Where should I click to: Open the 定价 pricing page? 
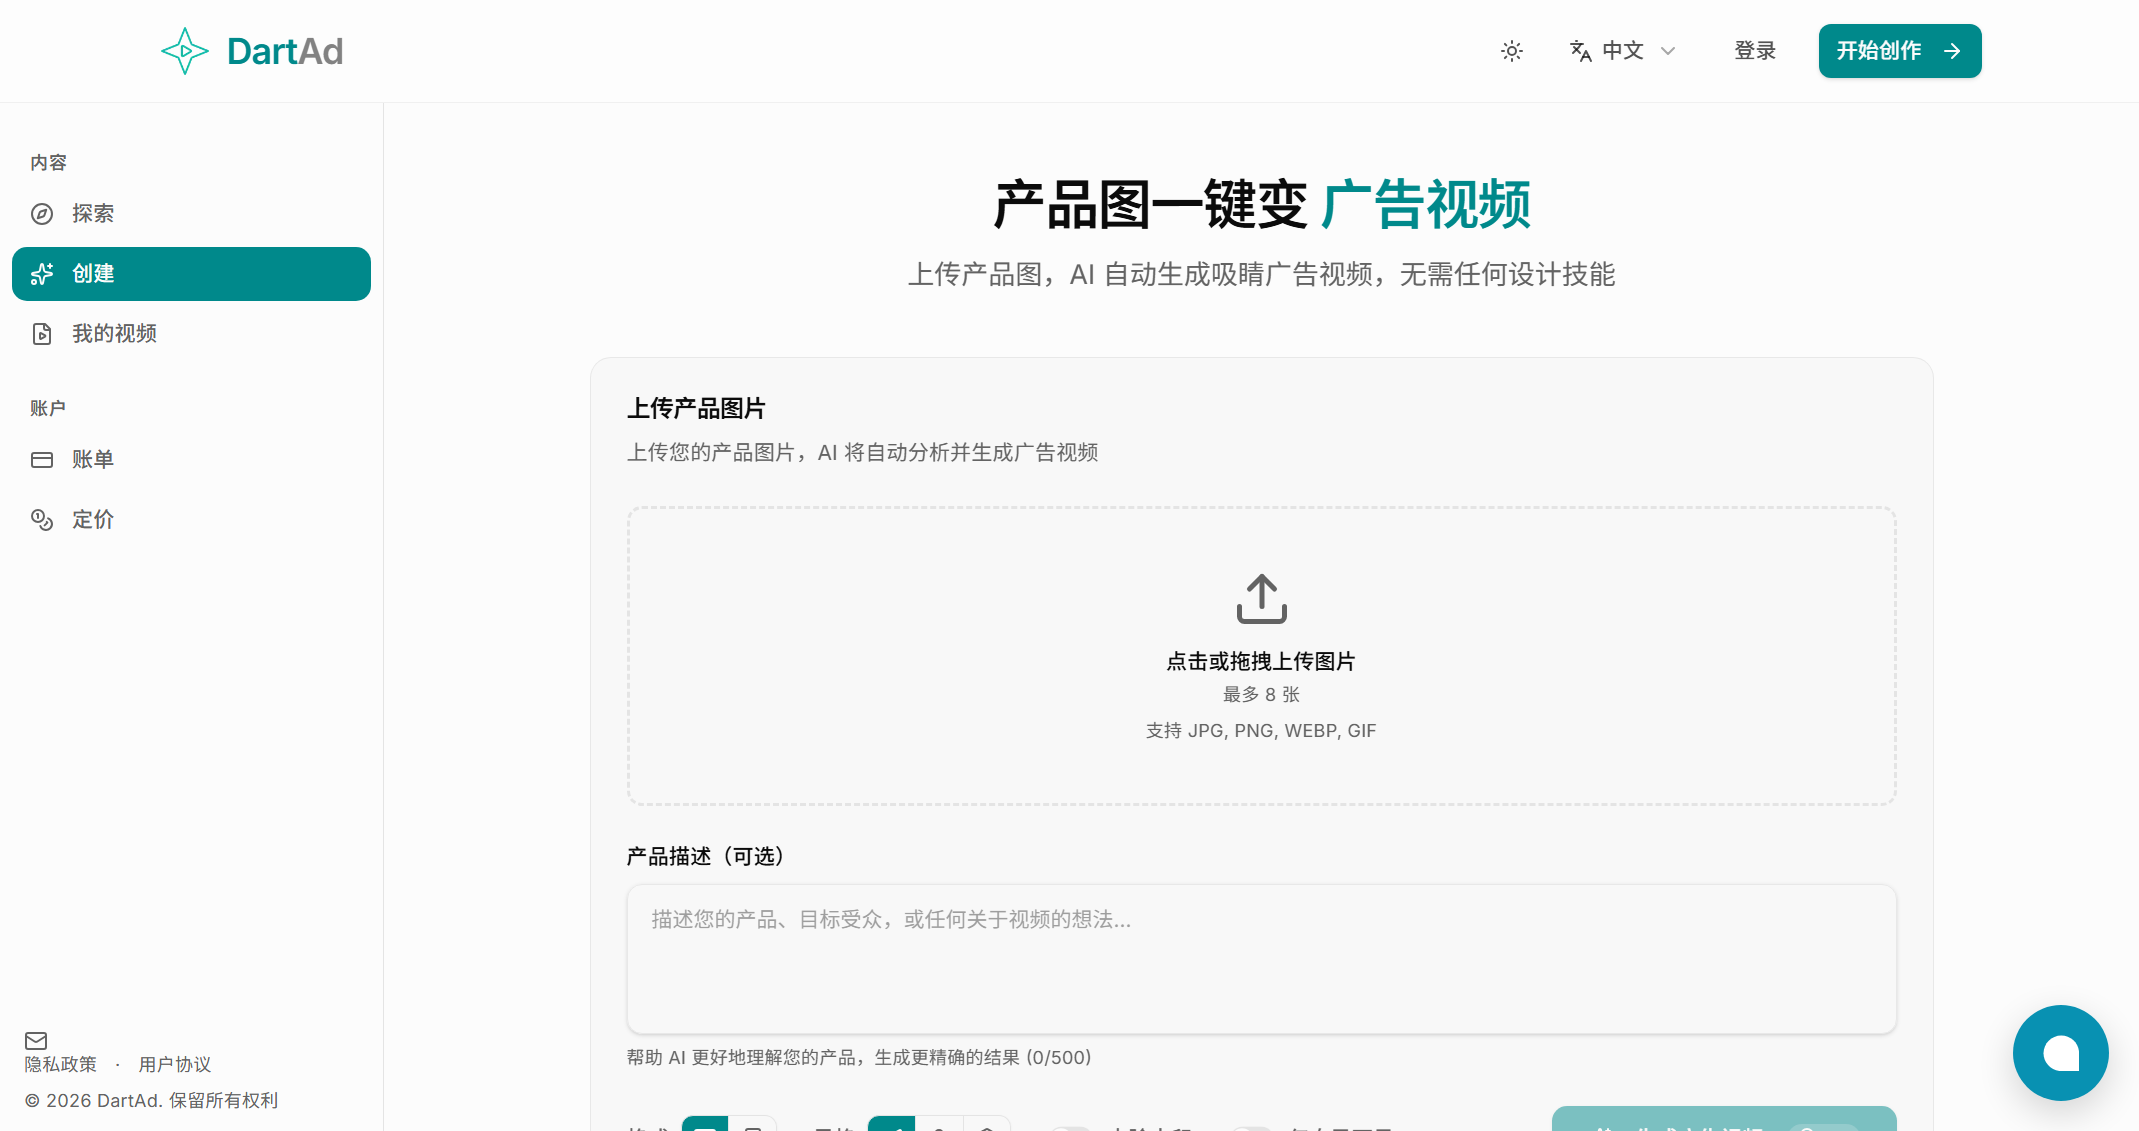pyautogui.click(x=191, y=520)
